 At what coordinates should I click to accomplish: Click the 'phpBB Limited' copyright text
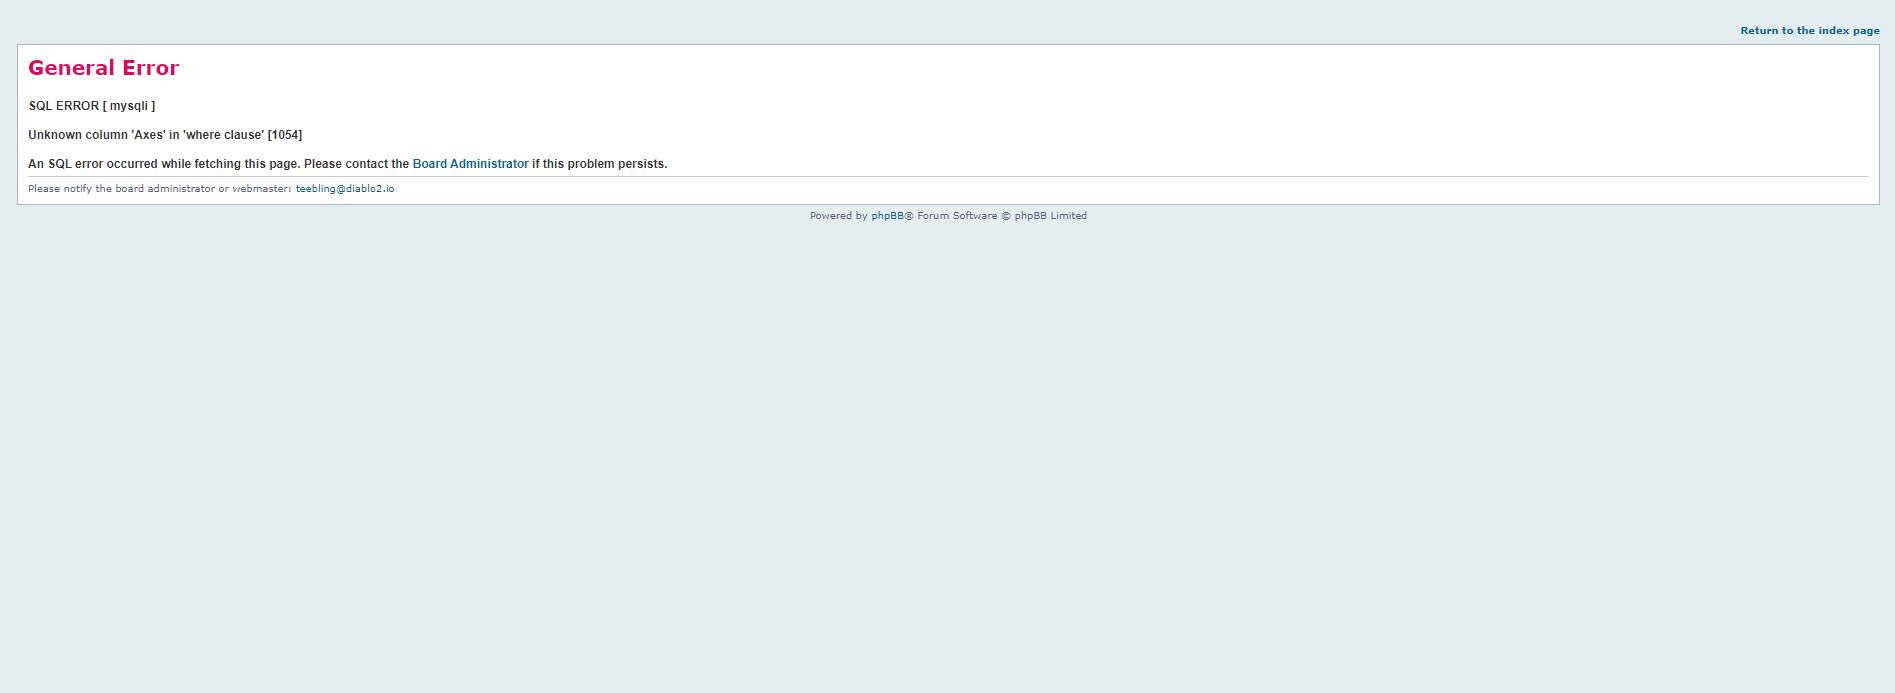tap(1050, 216)
